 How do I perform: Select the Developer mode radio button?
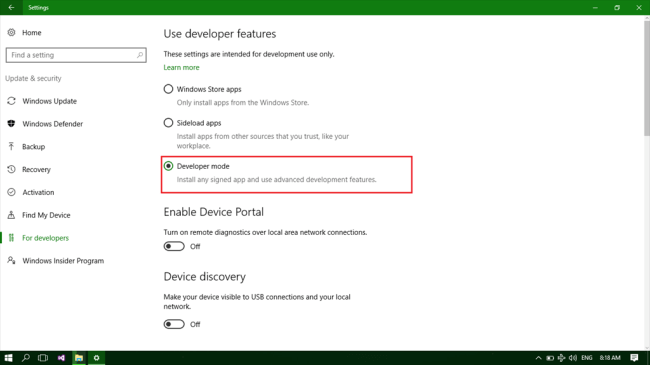click(x=168, y=166)
